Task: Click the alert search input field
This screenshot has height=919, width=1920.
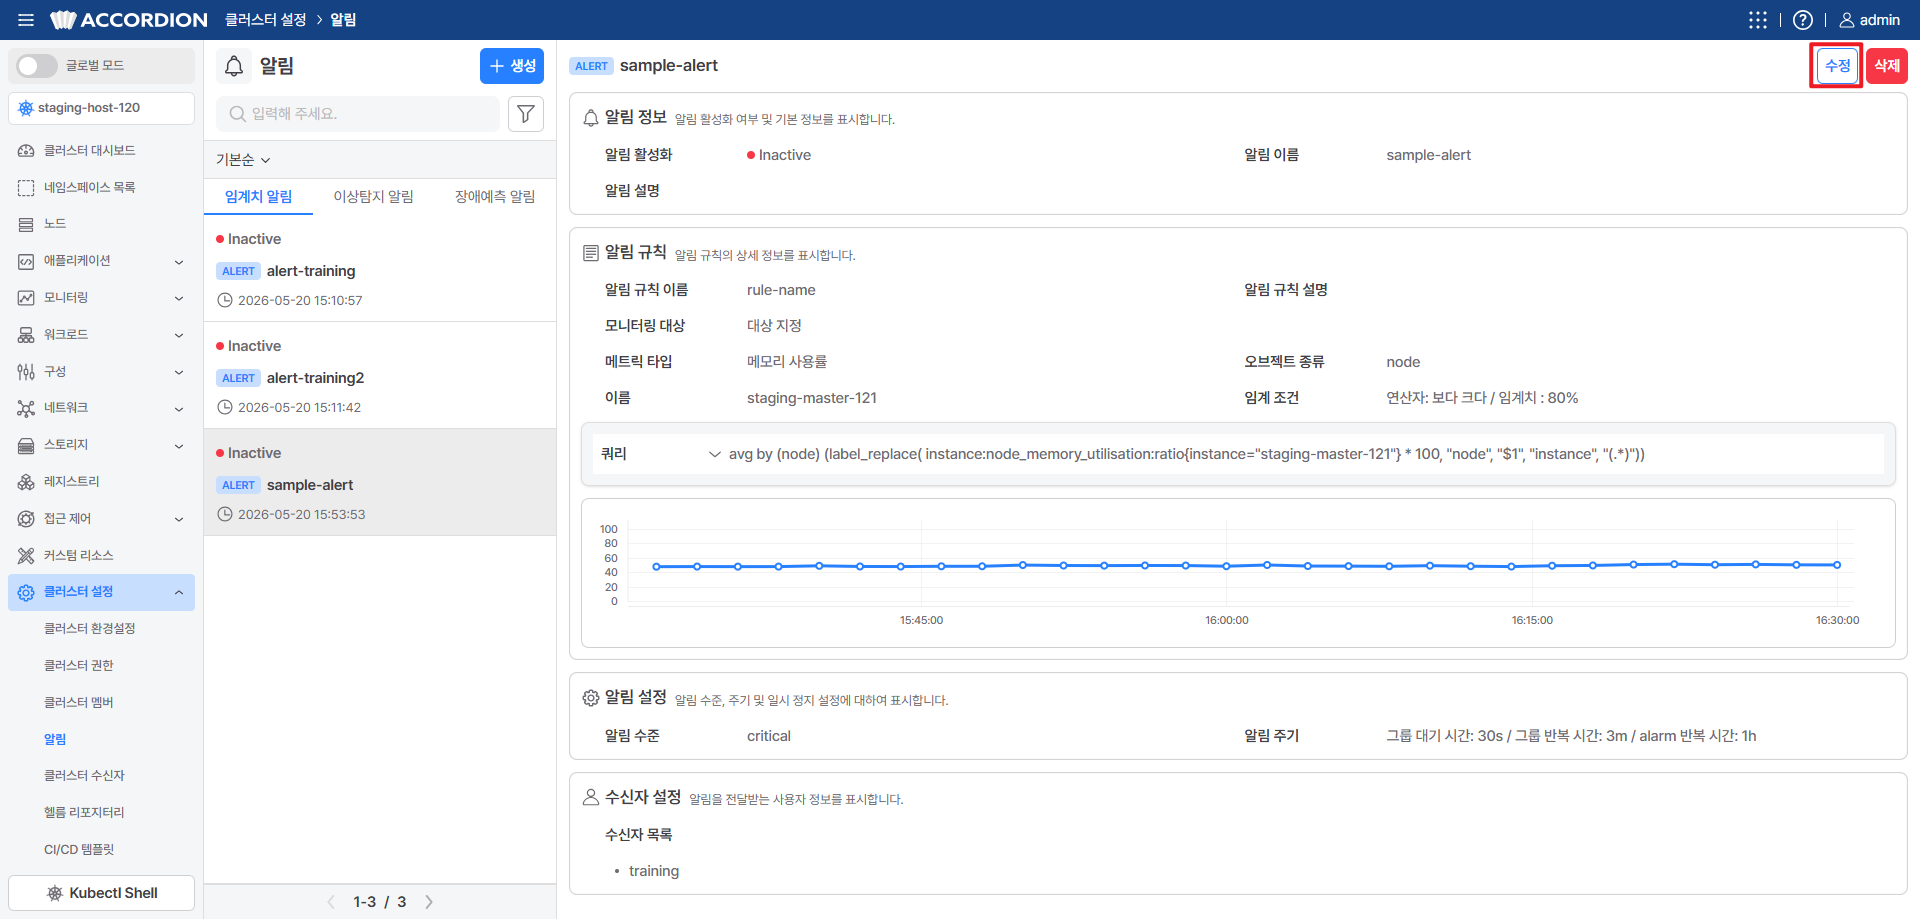Action: 358,114
